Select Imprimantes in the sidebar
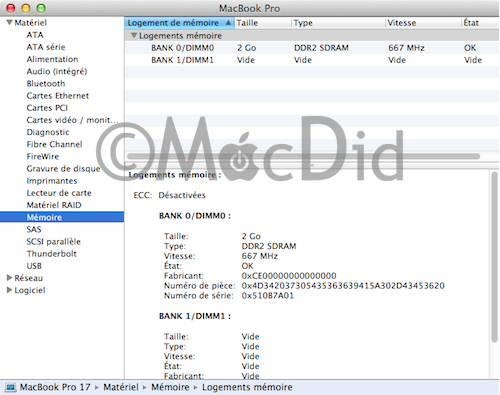Image resolution: width=500 pixels, height=395 pixels. 52,181
